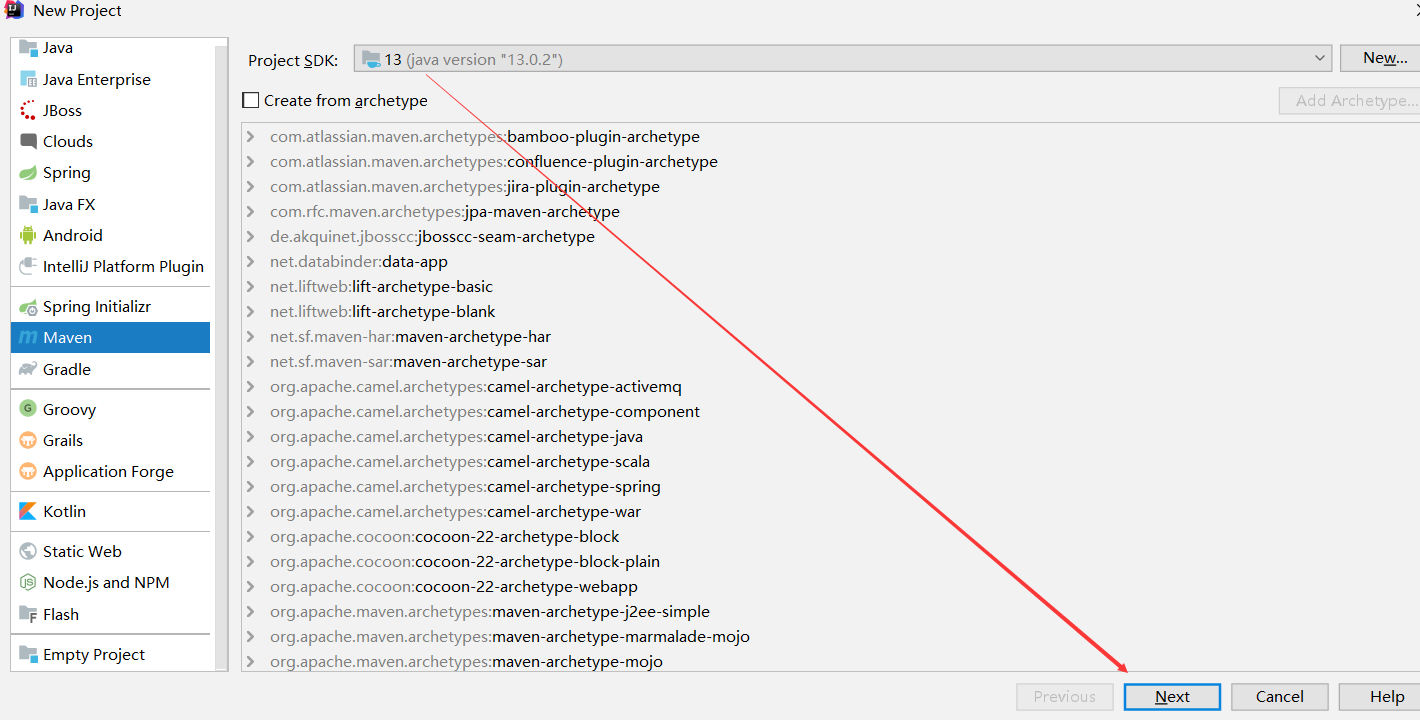Click the disabled Previous button

pos(1065,697)
